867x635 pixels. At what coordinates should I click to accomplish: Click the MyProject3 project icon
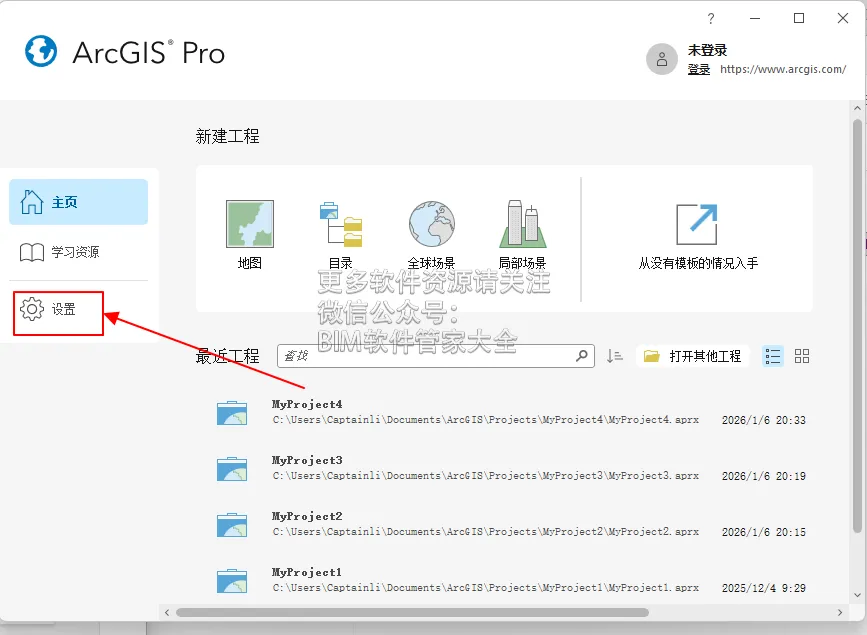click(x=232, y=469)
